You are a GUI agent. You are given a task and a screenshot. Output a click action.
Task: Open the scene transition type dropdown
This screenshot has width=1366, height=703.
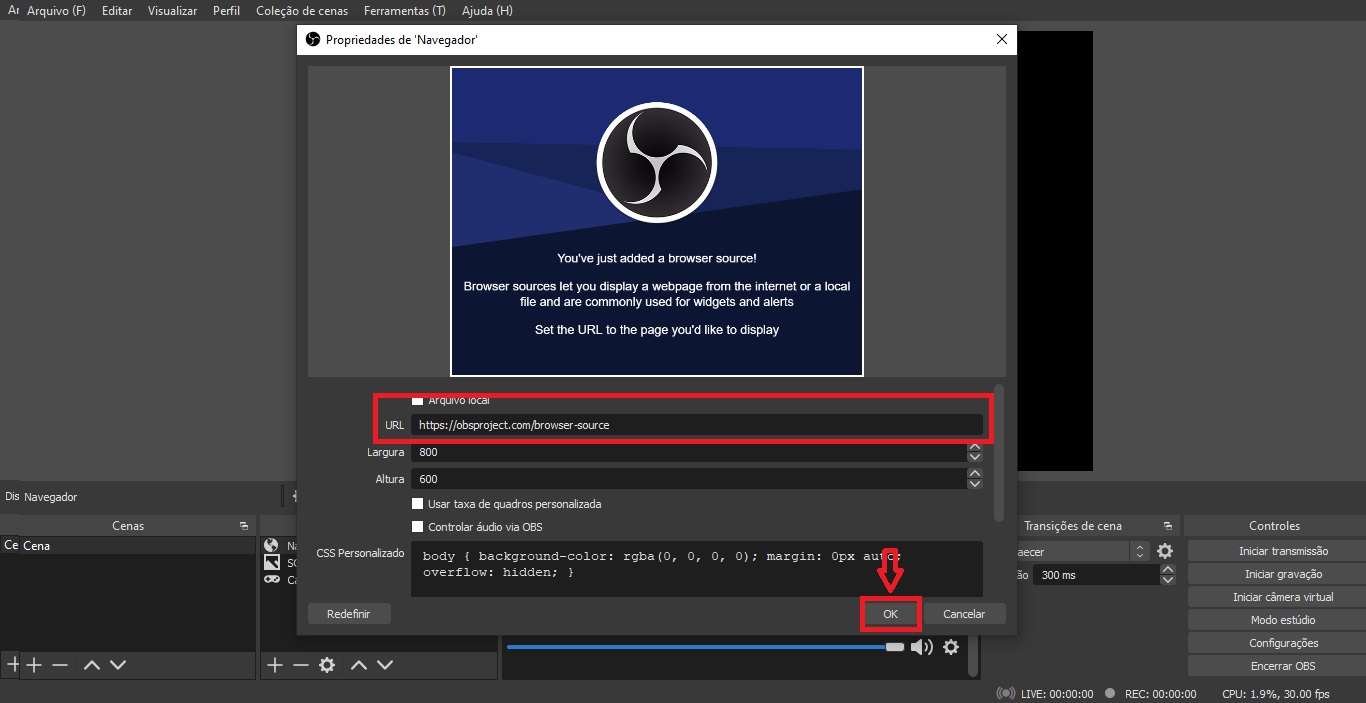click(x=1139, y=551)
